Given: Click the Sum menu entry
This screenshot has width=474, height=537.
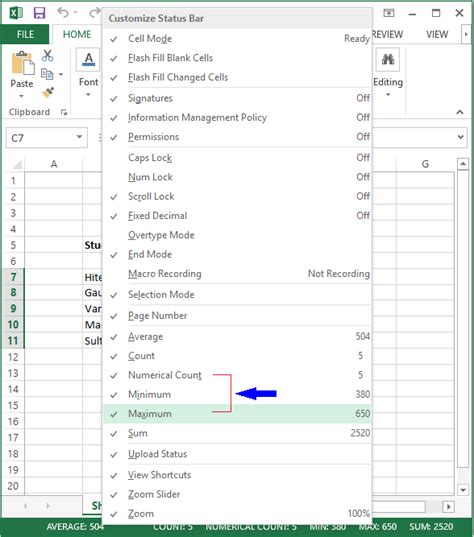Looking at the screenshot, I should [237, 433].
